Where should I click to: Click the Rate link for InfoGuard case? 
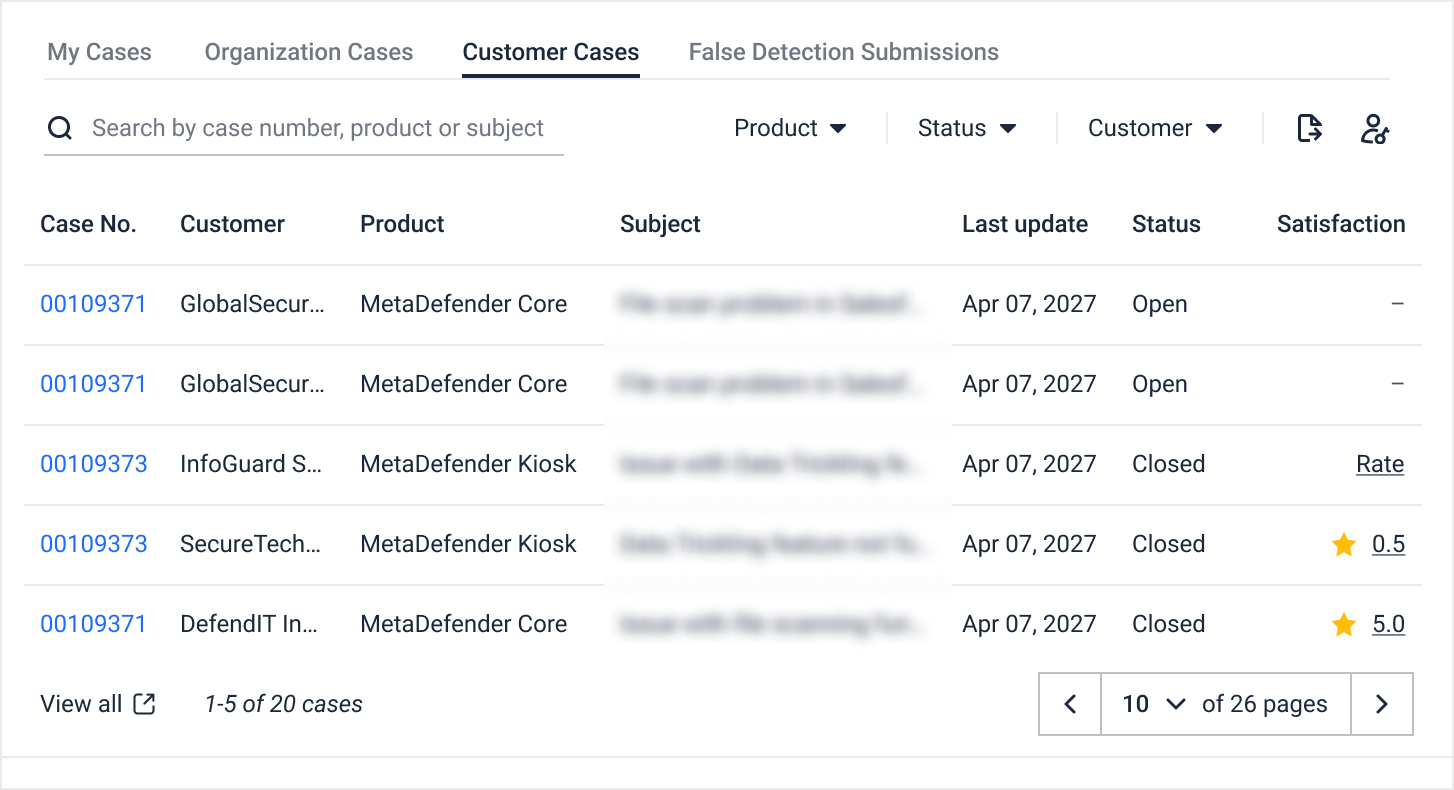click(1380, 464)
